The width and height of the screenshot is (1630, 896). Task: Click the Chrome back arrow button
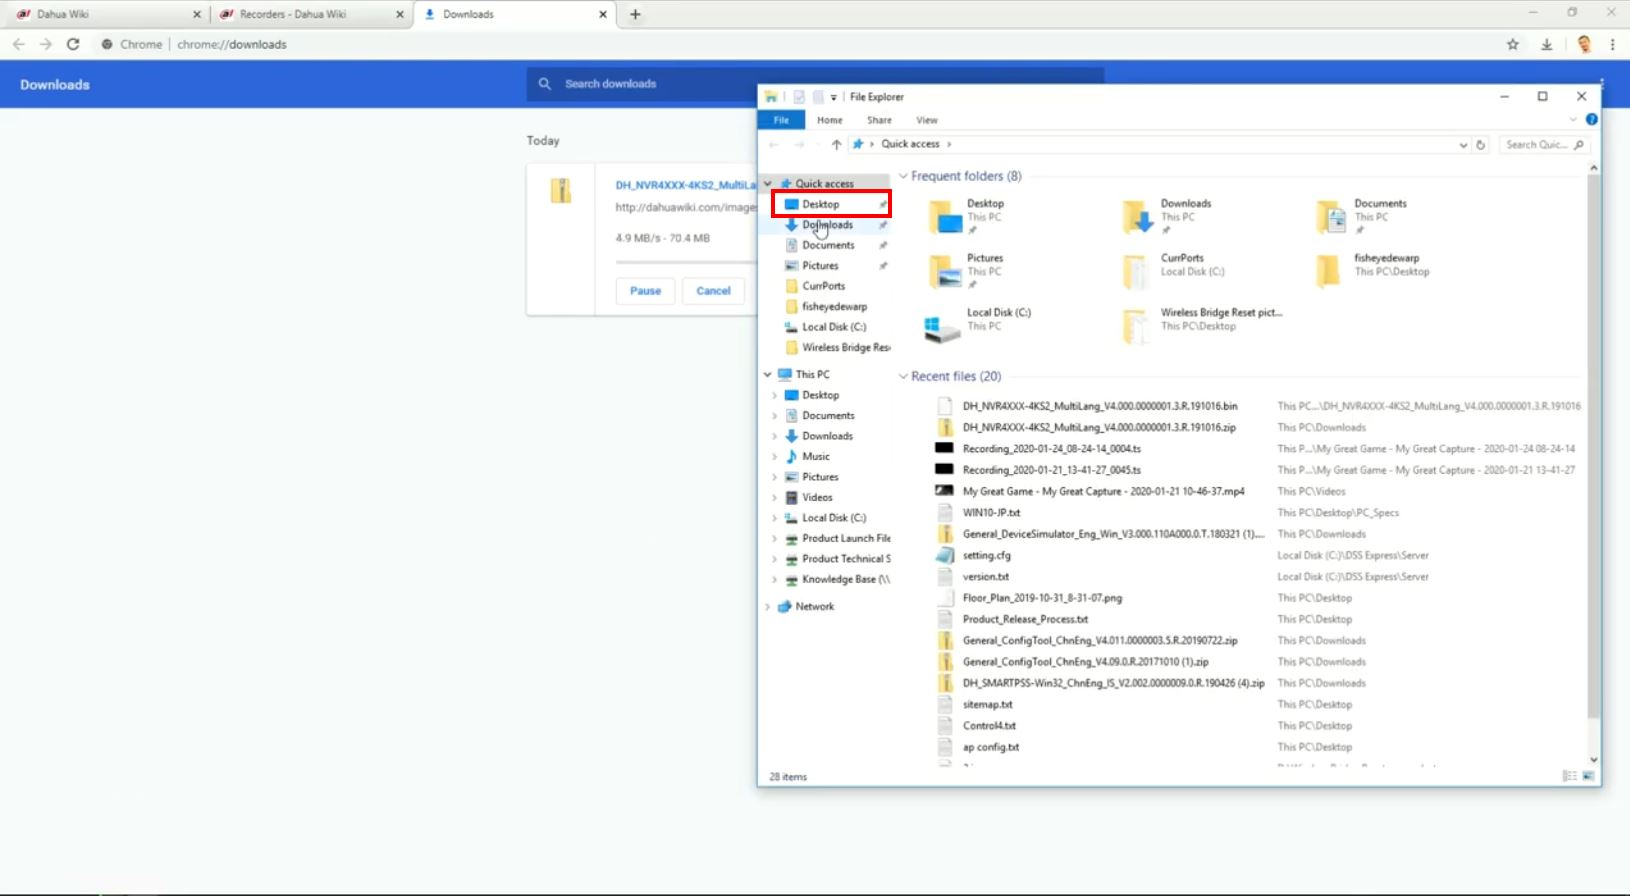click(x=19, y=44)
